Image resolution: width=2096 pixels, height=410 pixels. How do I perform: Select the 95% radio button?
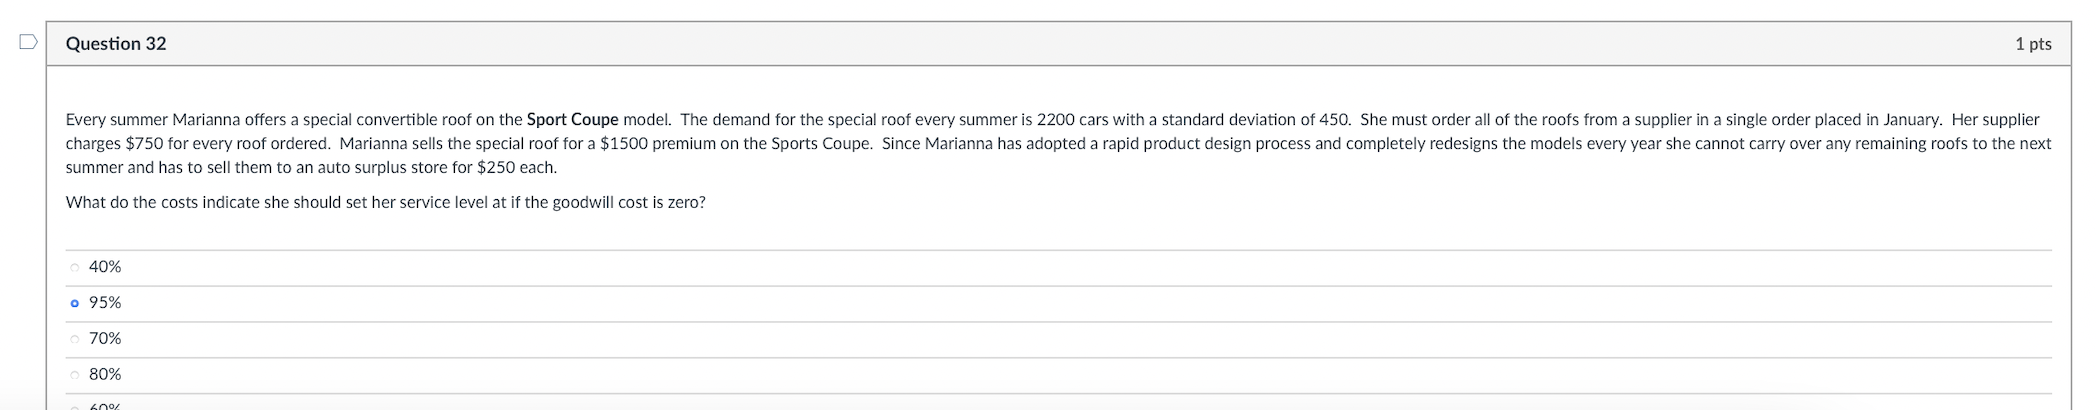pyautogui.click(x=75, y=303)
